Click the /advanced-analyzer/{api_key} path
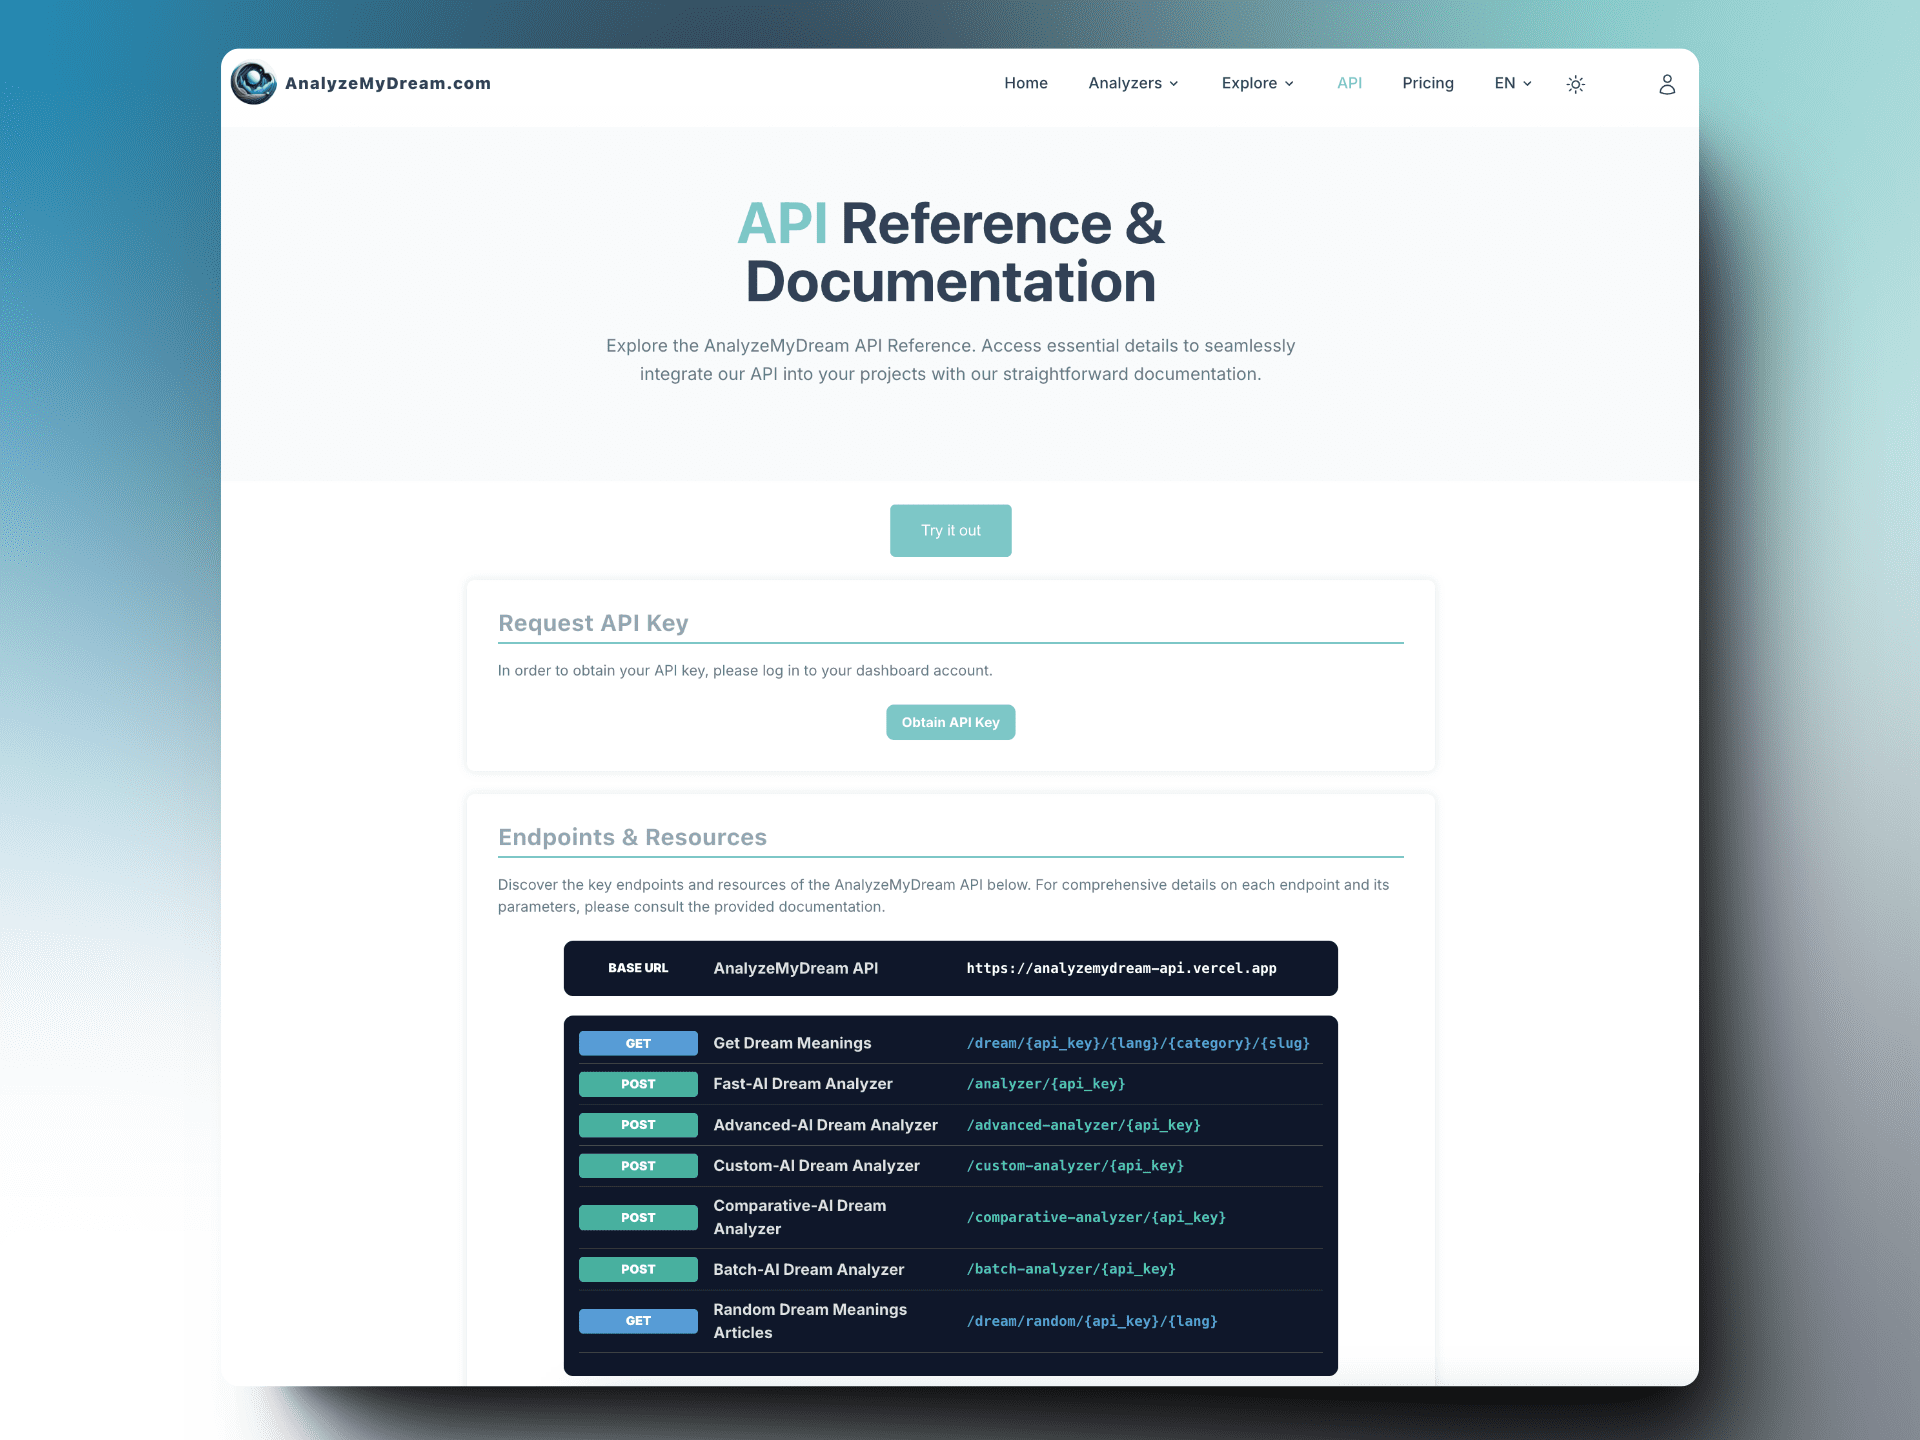This screenshot has width=1920, height=1440. [x=1083, y=1125]
